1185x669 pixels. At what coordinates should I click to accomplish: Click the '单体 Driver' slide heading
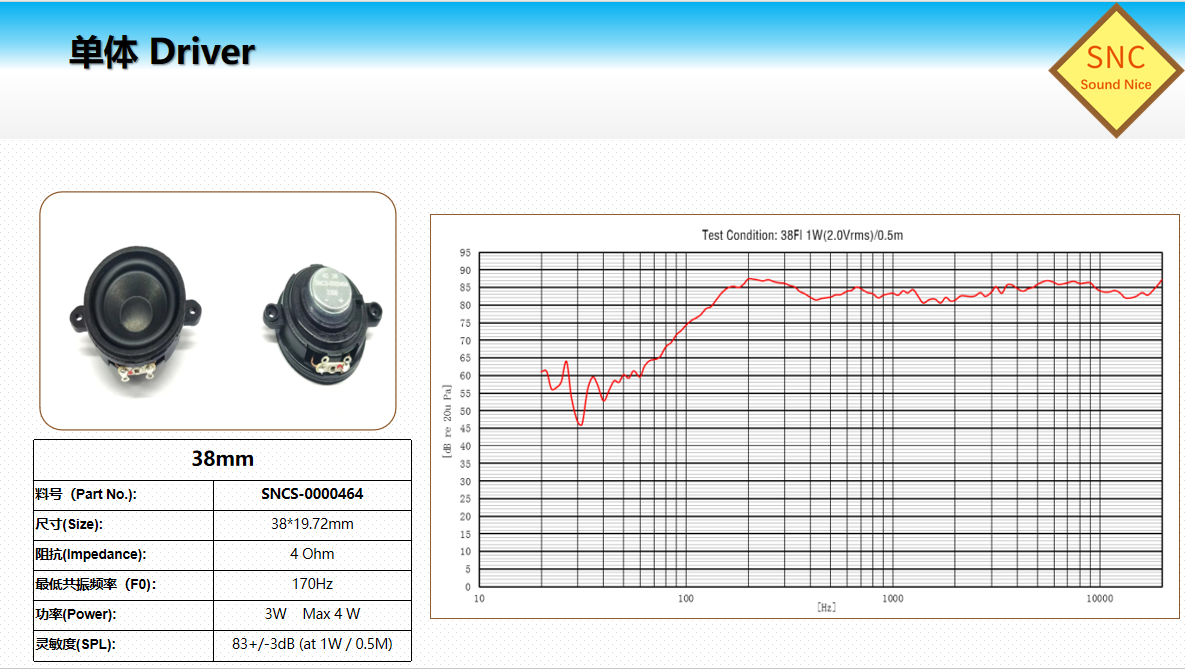click(162, 52)
